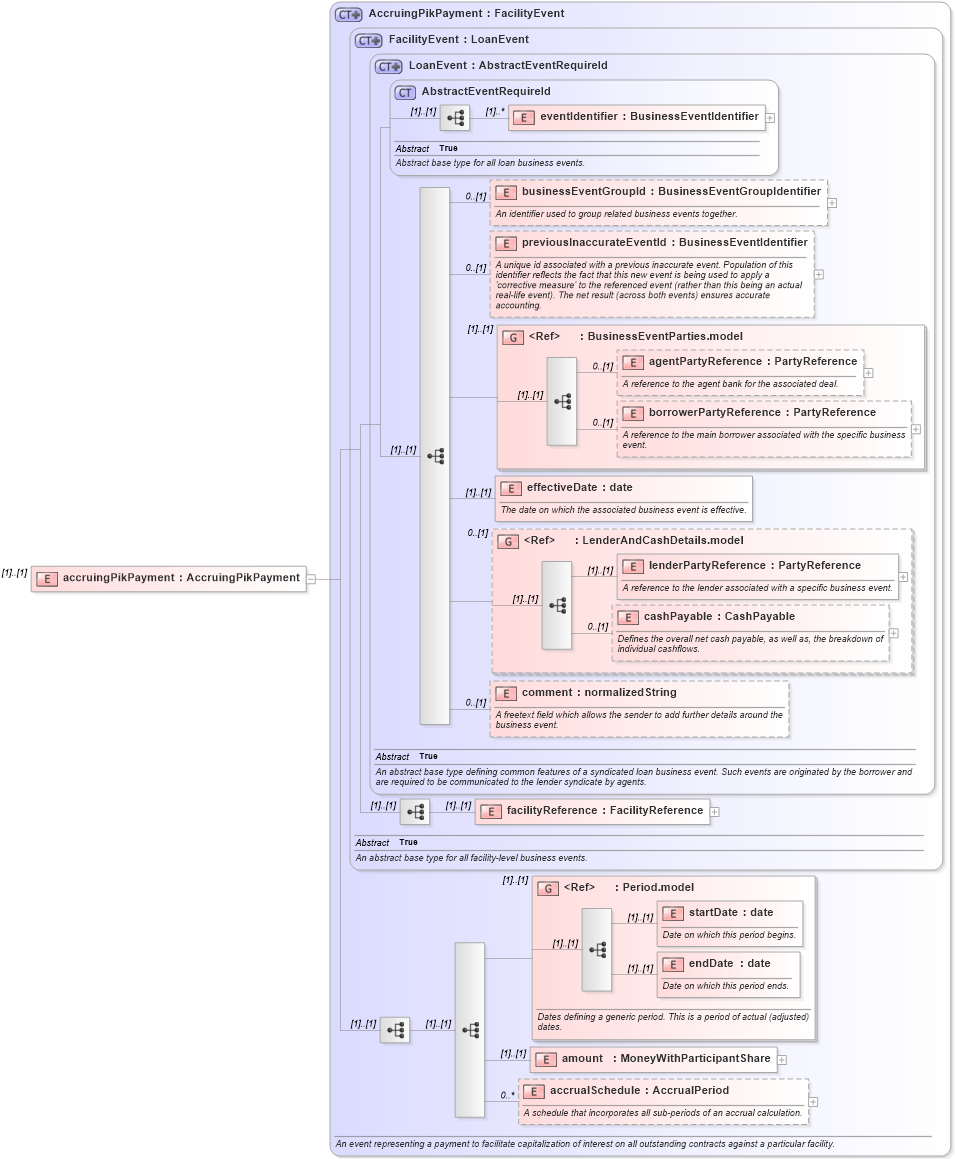Screen dimensions: 955x1159
Task: Select the E icon of lenderPartyReference
Action: click(633, 565)
